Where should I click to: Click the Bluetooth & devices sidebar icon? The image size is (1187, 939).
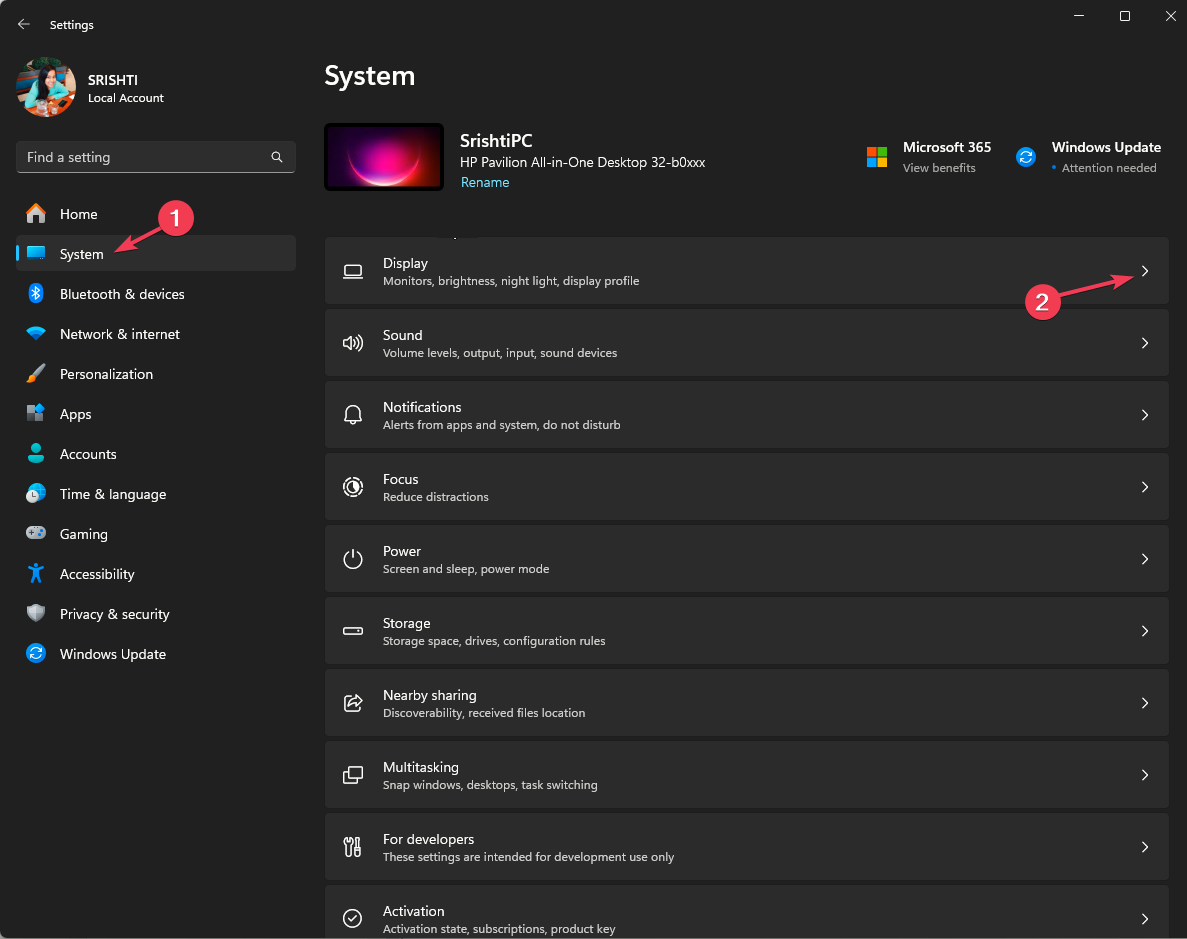(36, 294)
